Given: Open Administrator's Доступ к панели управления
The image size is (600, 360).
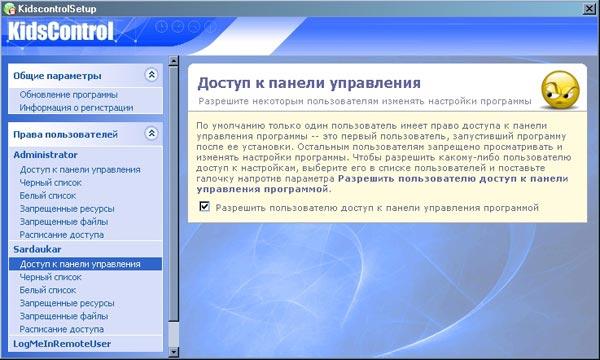Looking at the screenshot, I should tap(80, 169).
